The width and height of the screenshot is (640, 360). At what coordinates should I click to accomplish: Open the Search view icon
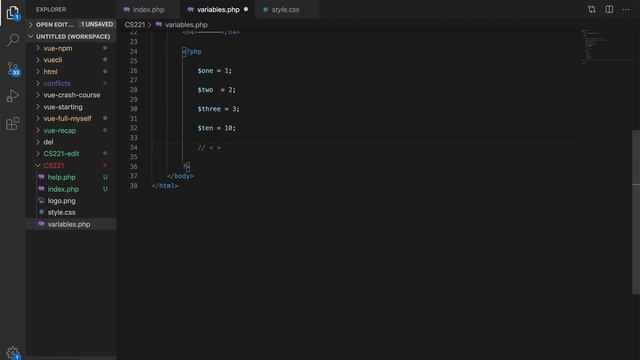tap(13, 40)
